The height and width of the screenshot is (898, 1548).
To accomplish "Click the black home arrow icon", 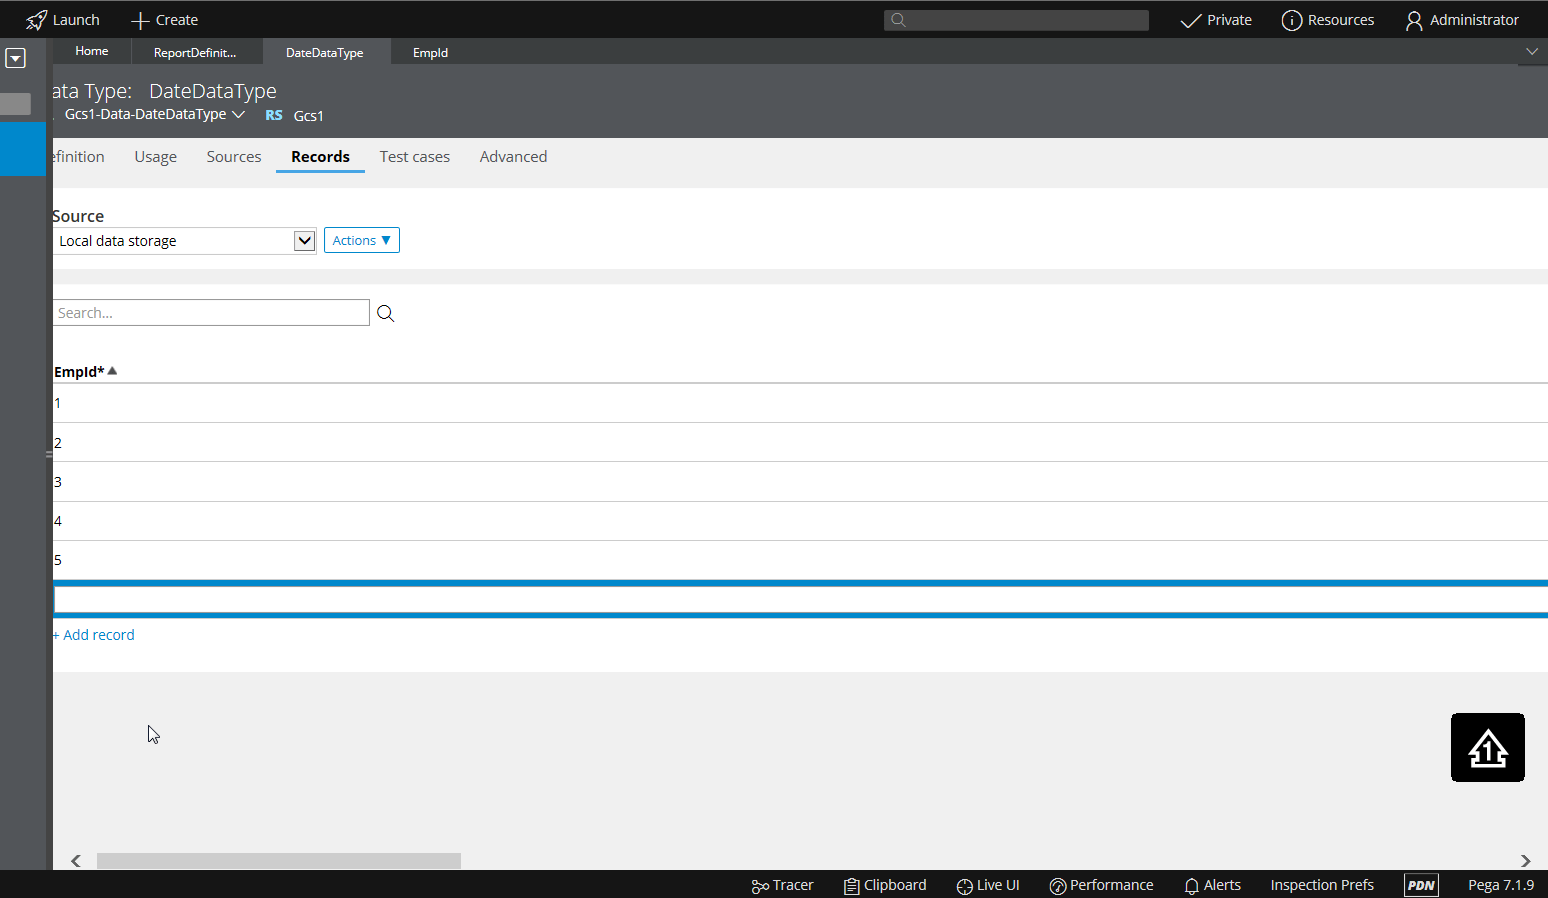I will (1488, 748).
